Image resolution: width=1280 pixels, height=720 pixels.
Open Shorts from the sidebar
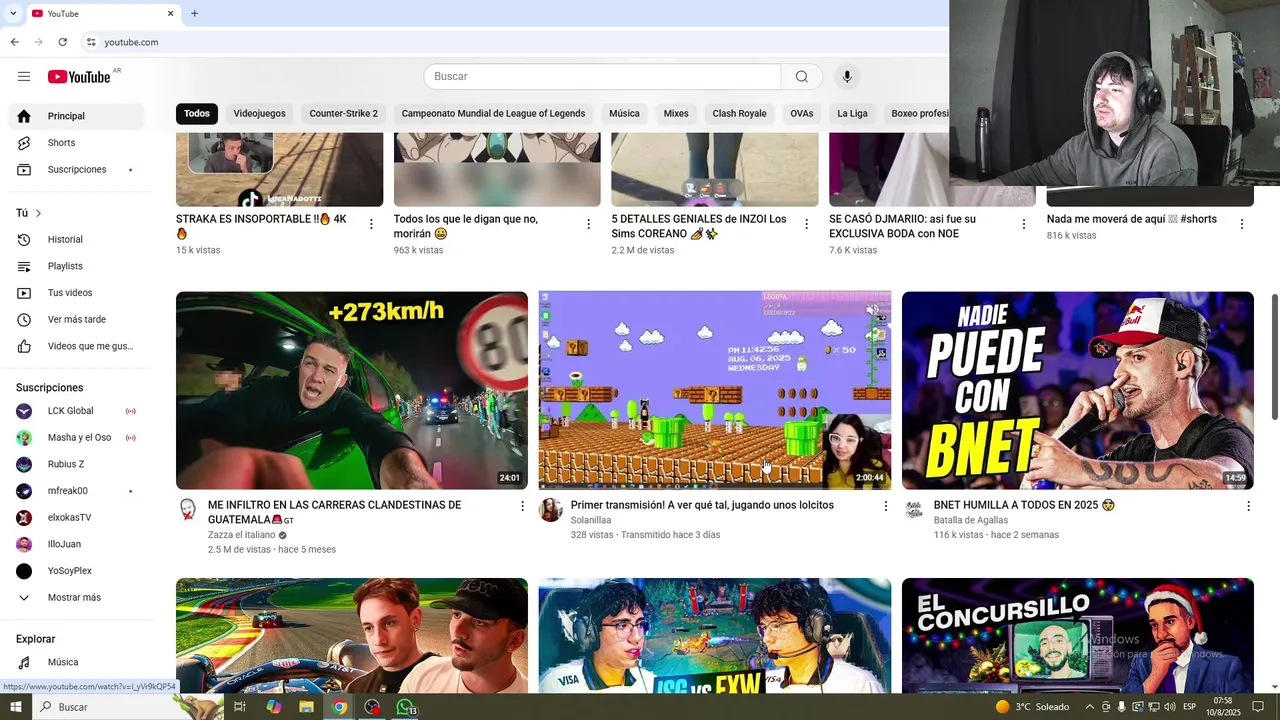(x=76, y=143)
